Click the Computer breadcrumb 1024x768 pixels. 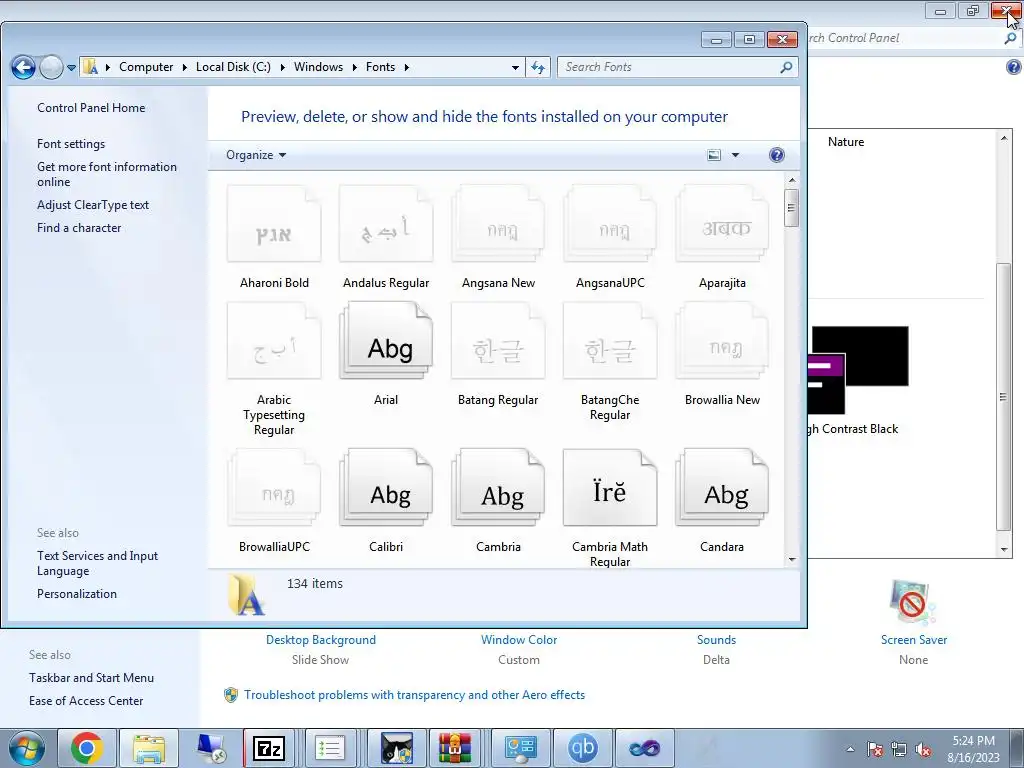pos(146,67)
